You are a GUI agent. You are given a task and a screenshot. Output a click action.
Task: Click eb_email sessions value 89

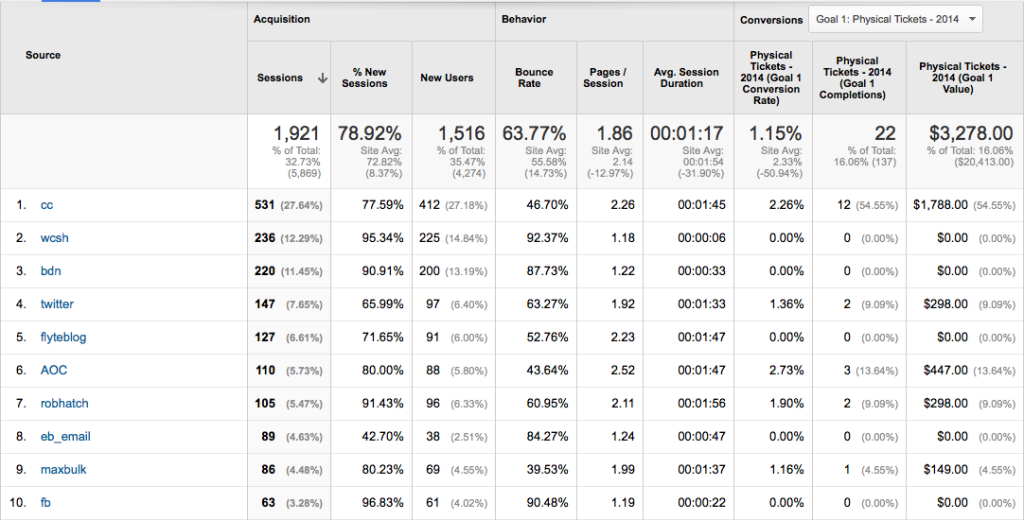click(268, 436)
